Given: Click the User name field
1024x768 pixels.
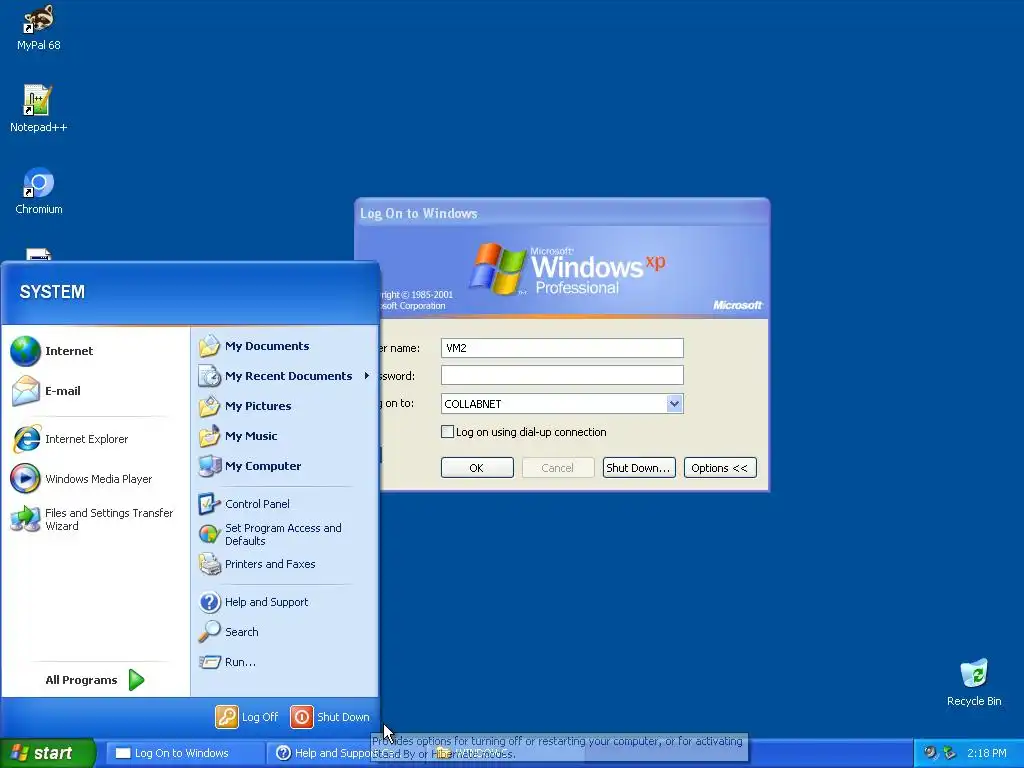Looking at the screenshot, I should [x=562, y=348].
